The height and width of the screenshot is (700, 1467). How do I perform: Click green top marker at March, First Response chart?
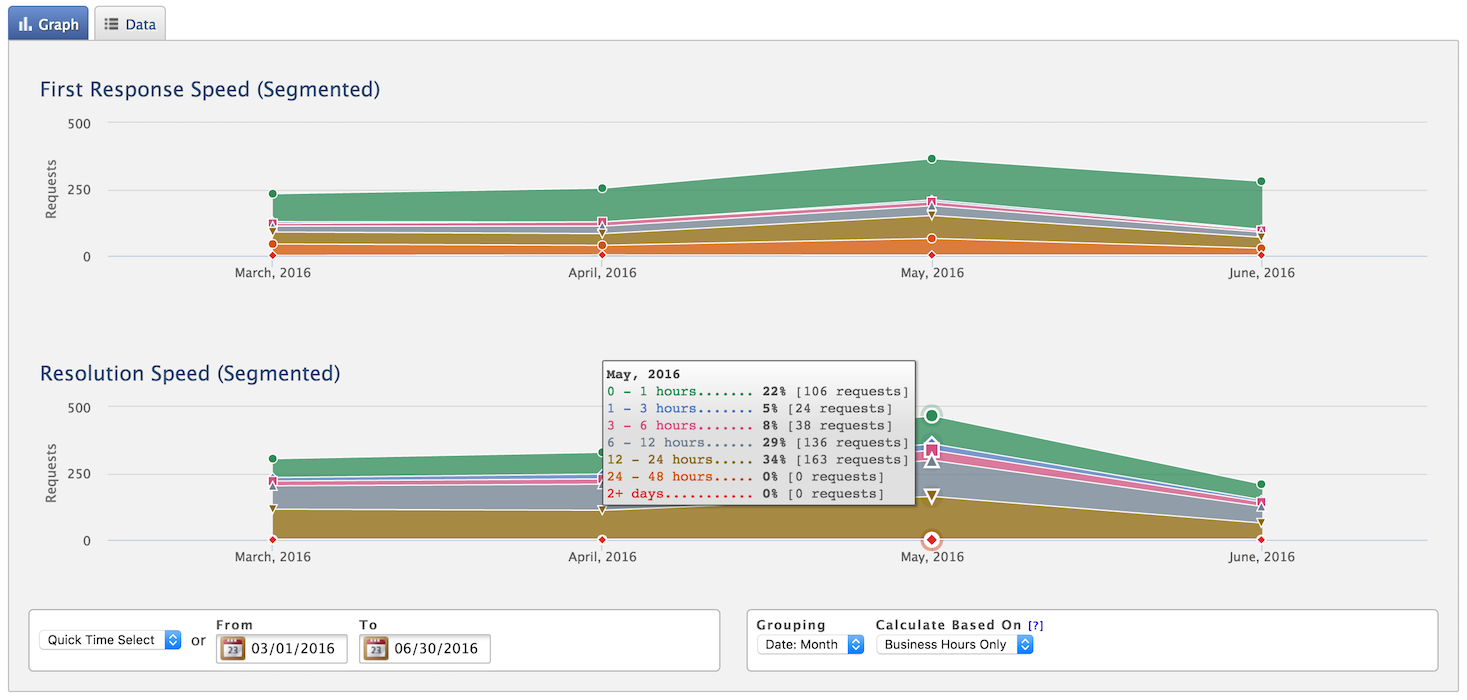coord(272,194)
